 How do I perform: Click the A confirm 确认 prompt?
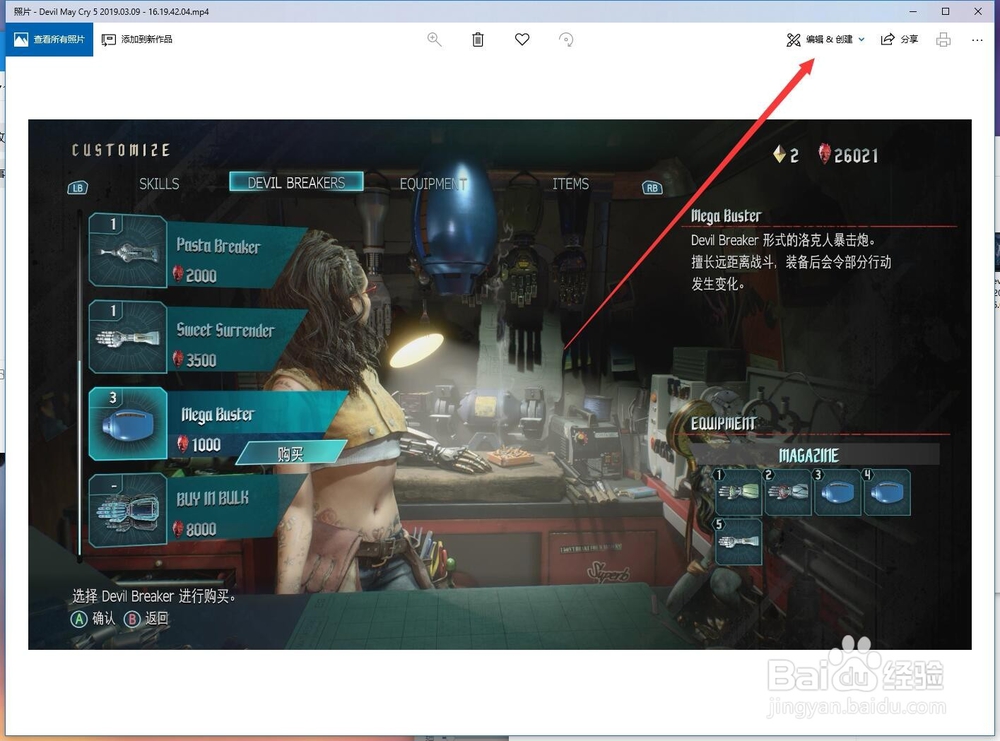(93, 619)
